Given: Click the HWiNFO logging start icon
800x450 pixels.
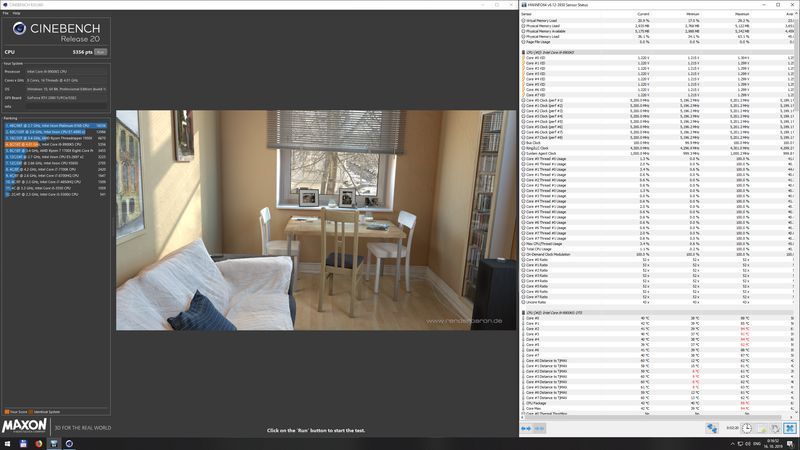Looking at the screenshot, I should tap(762, 429).
